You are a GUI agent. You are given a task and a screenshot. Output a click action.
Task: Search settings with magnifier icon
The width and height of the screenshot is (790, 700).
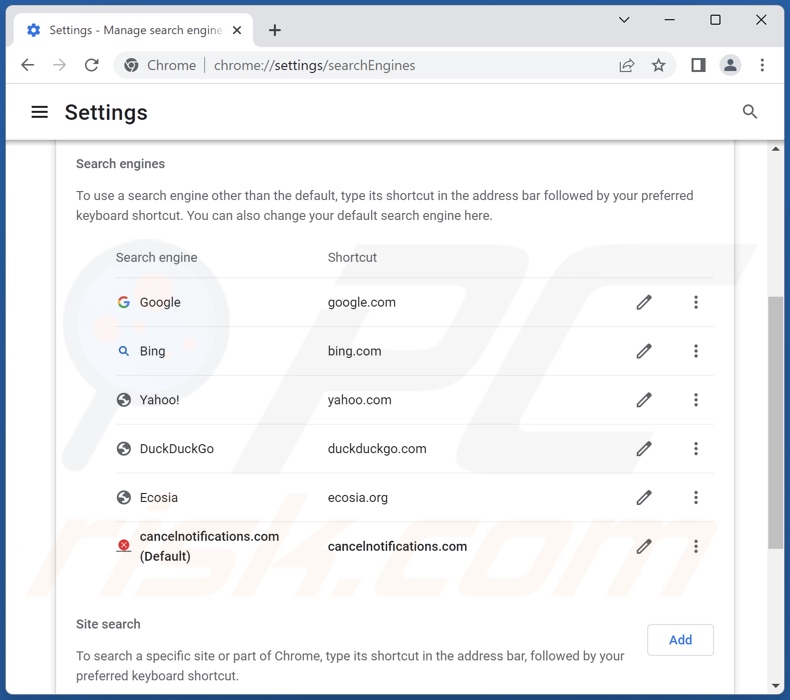coord(750,112)
